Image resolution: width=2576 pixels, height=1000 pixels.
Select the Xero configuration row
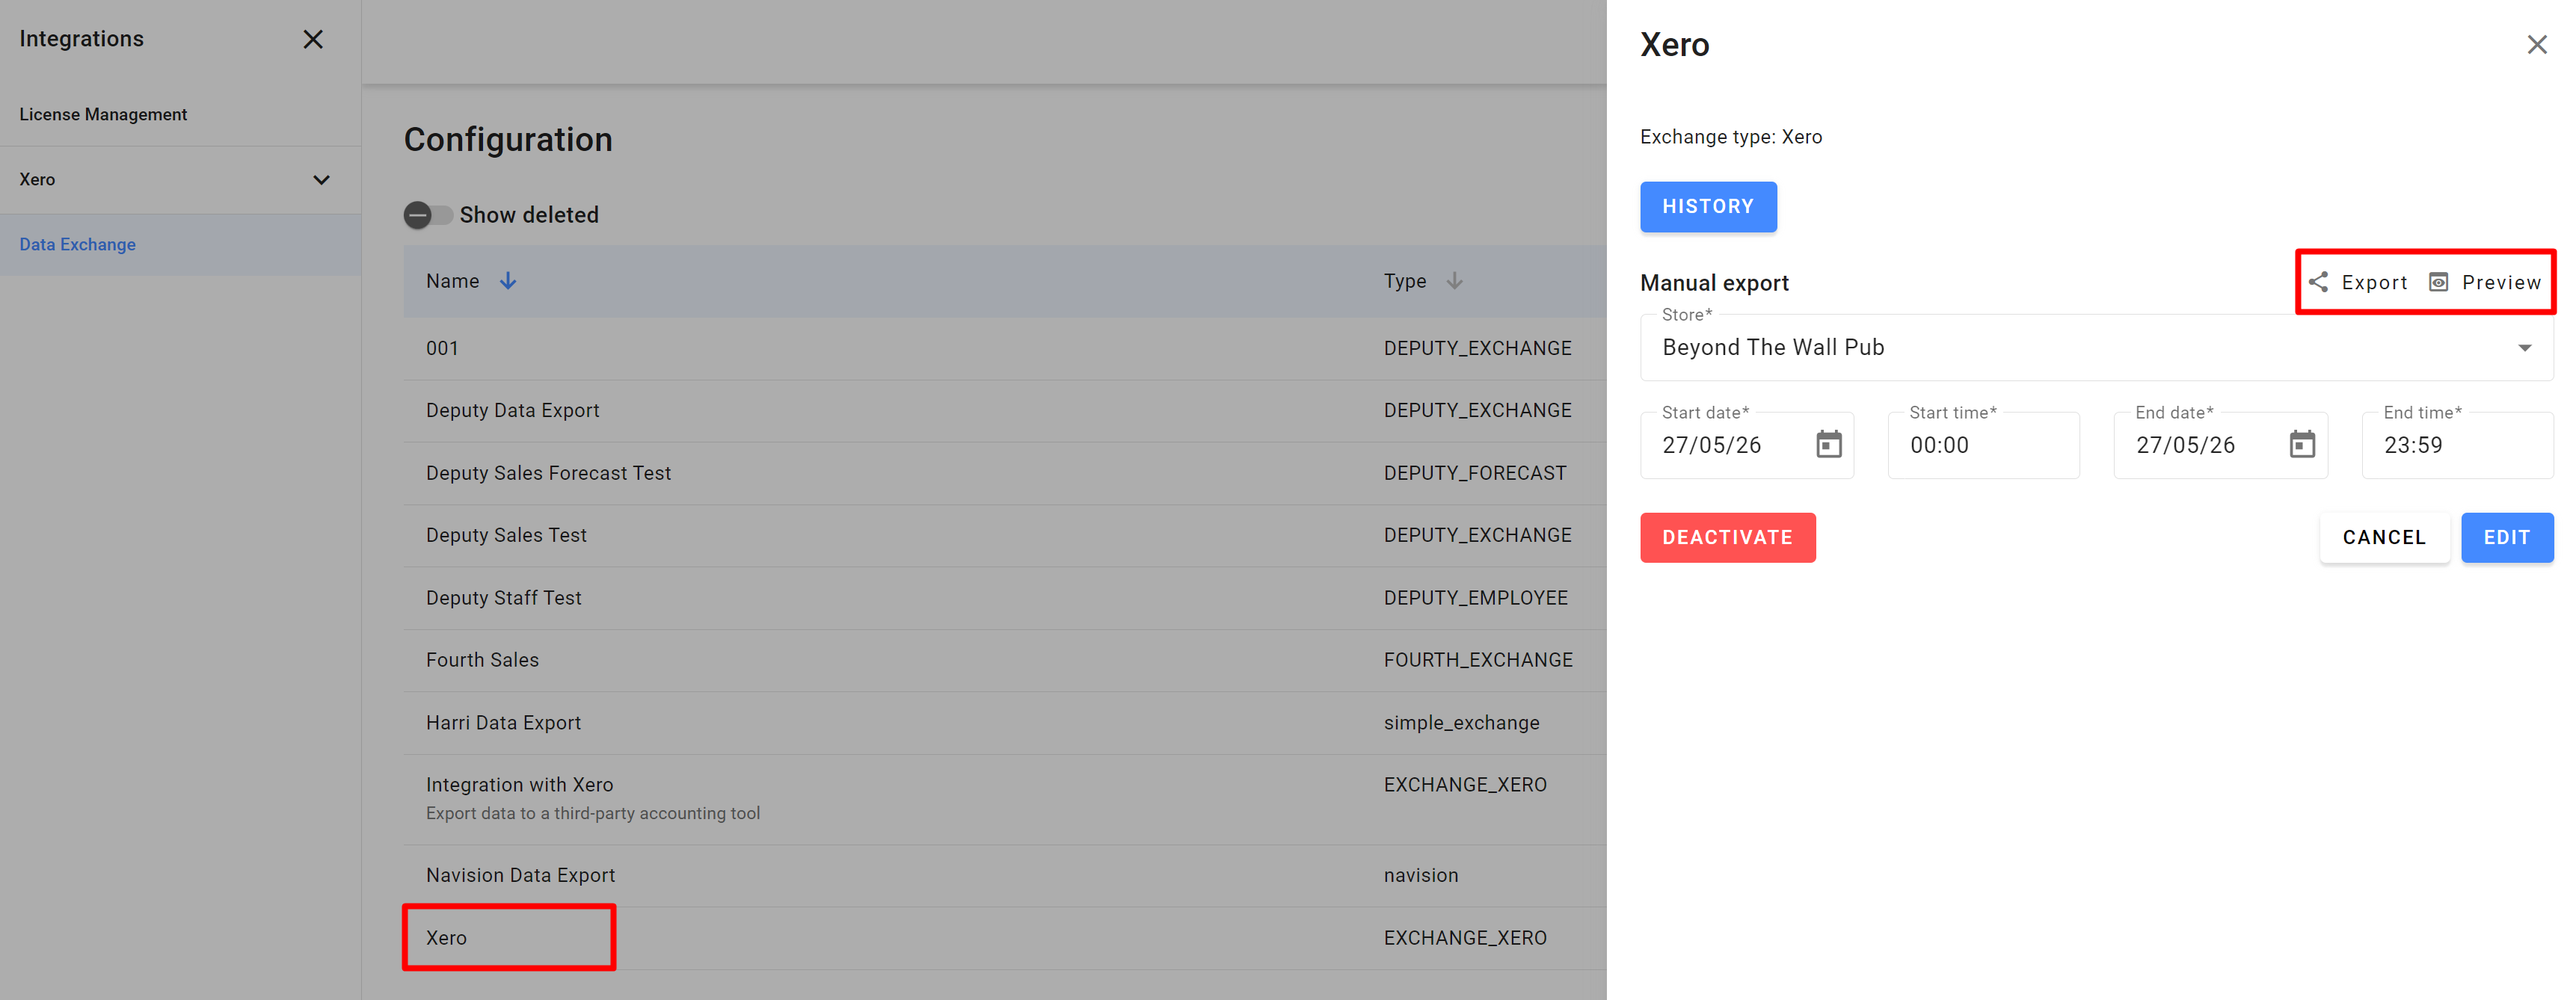[1005, 938]
